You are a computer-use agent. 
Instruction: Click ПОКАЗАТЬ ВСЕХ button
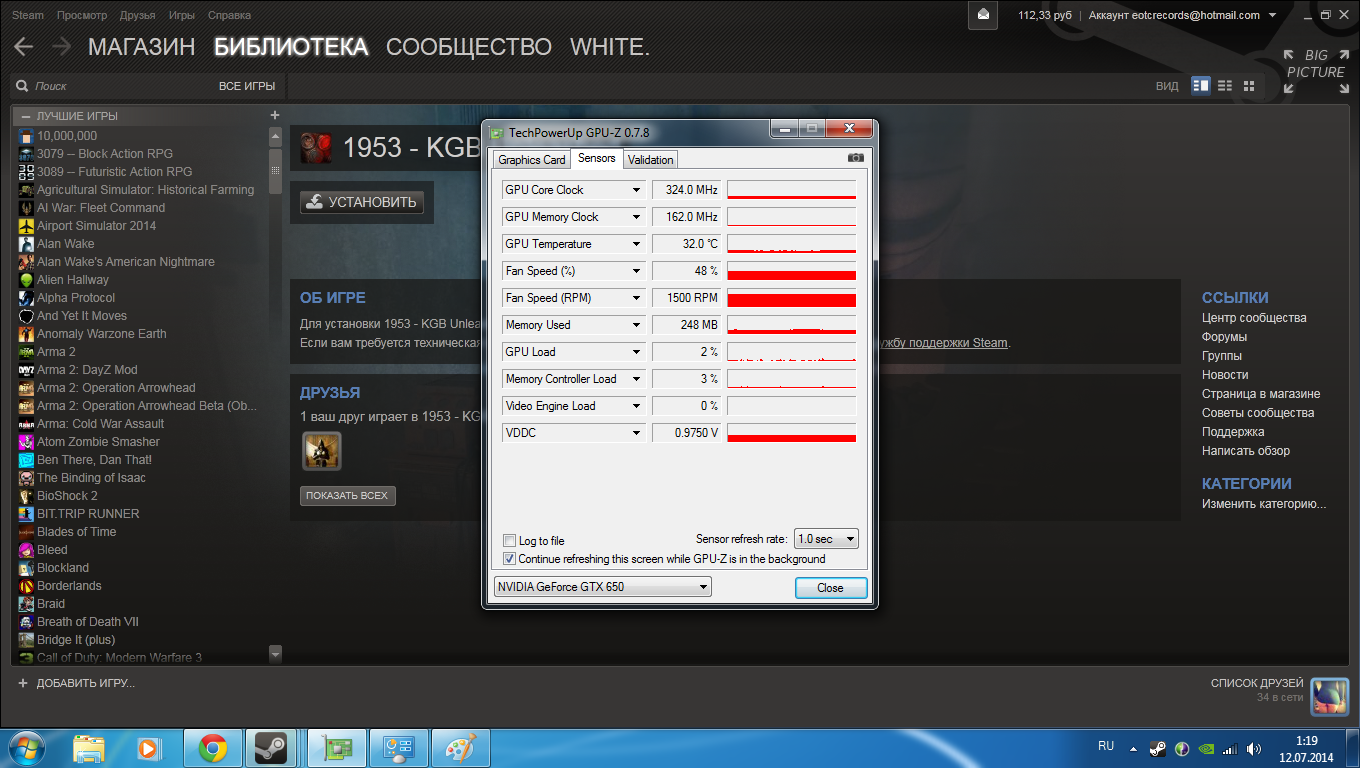point(347,495)
